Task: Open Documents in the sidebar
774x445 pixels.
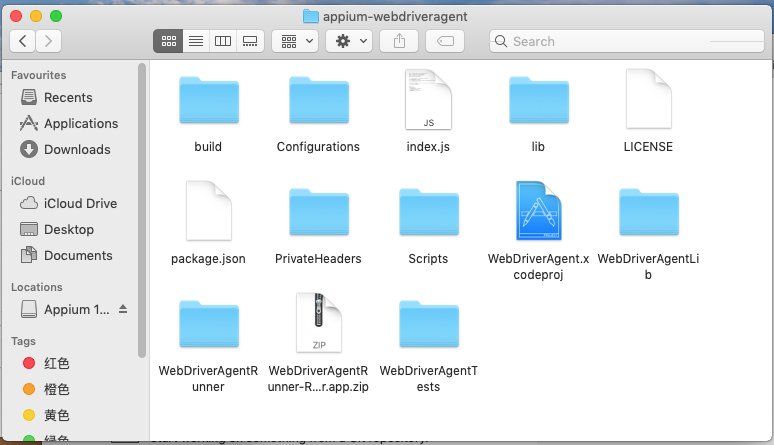Action: 68,255
